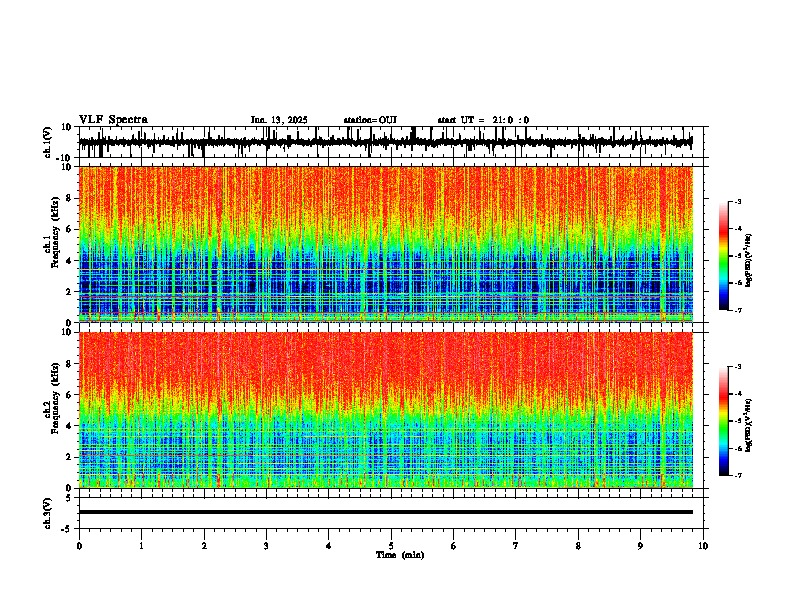Click the "ch.3(V)" axis label
The image size is (792, 612).
[48, 513]
